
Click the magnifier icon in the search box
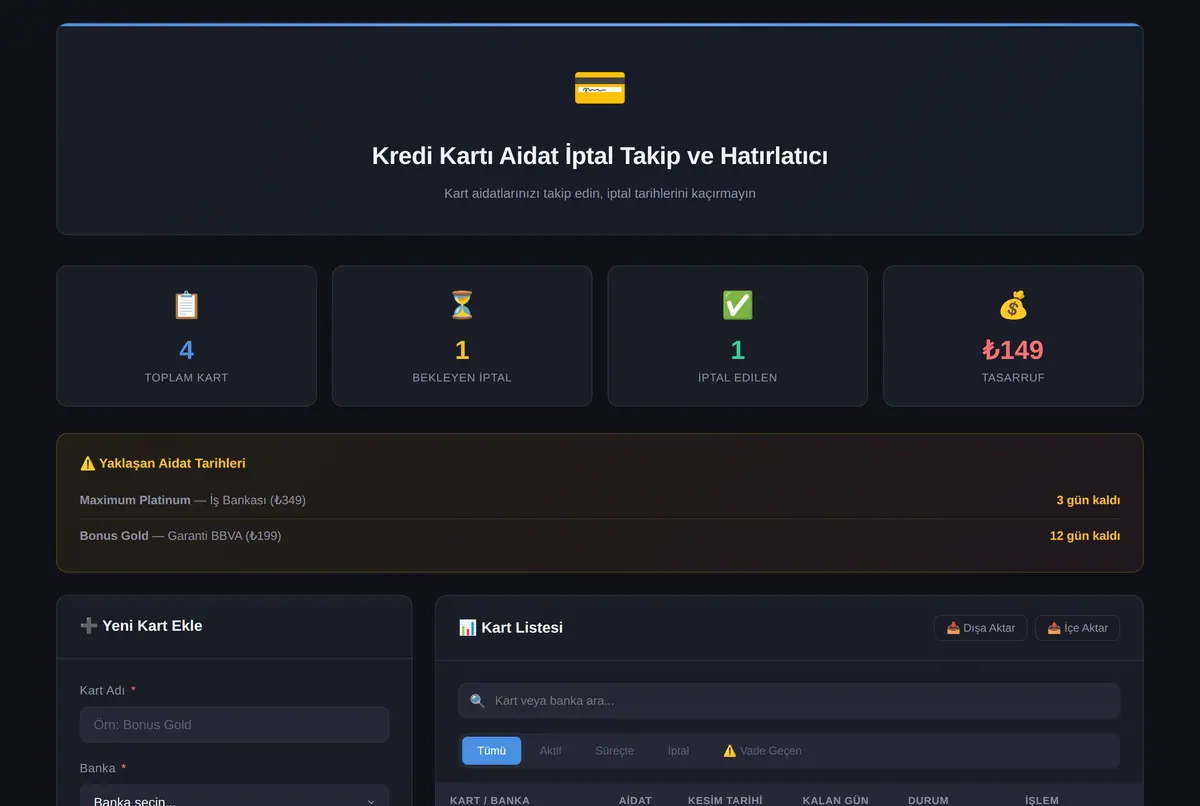[478, 701]
